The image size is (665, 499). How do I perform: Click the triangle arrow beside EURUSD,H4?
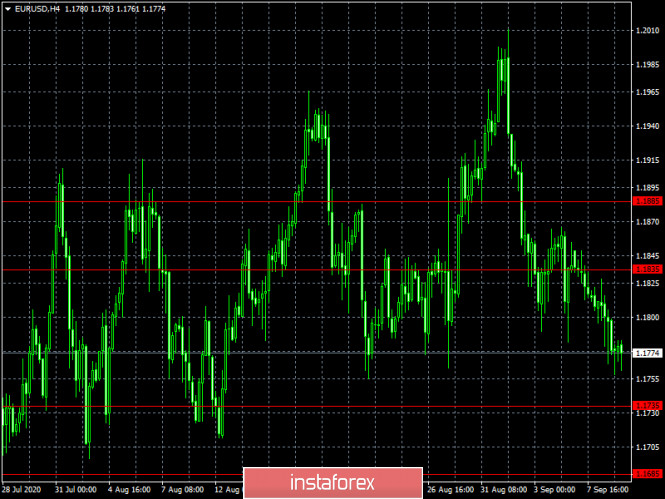[x=7, y=8]
